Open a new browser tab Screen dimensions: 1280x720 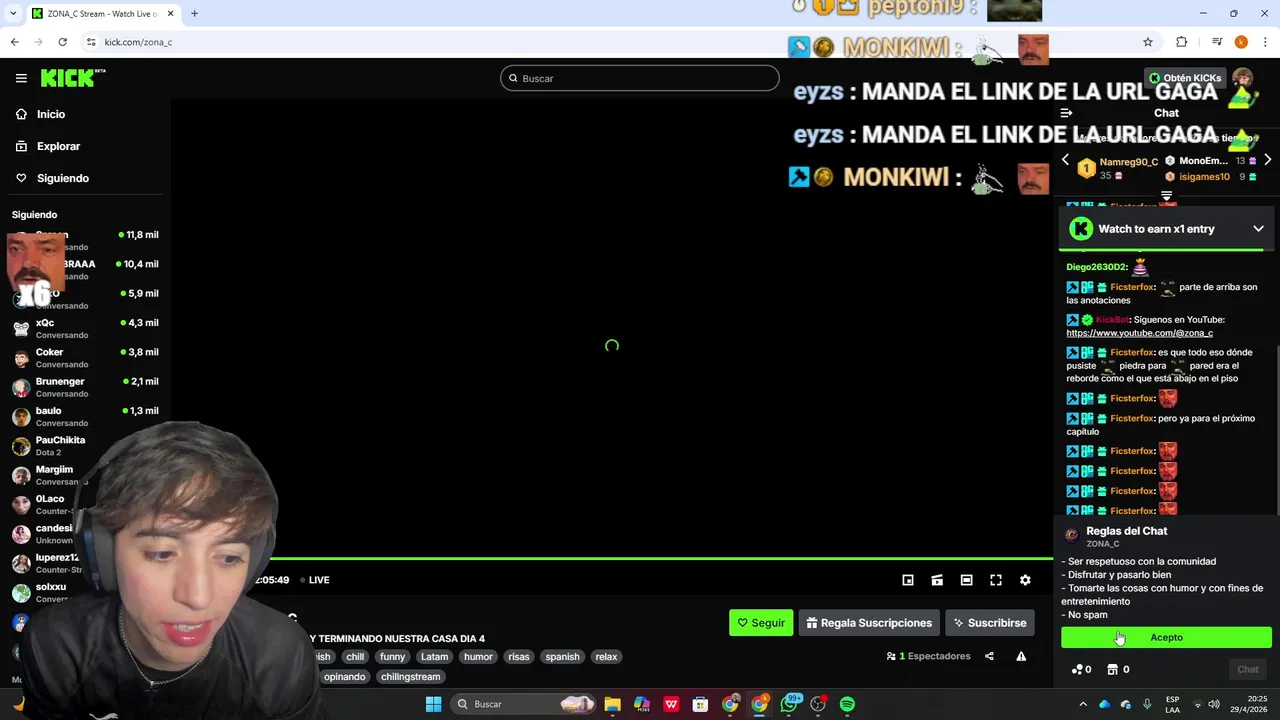pos(194,13)
